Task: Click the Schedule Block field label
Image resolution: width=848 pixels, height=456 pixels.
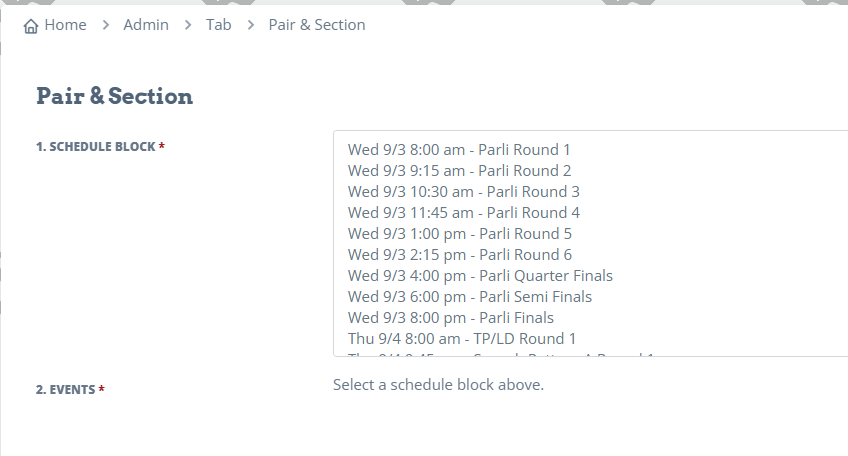Action: (101, 147)
